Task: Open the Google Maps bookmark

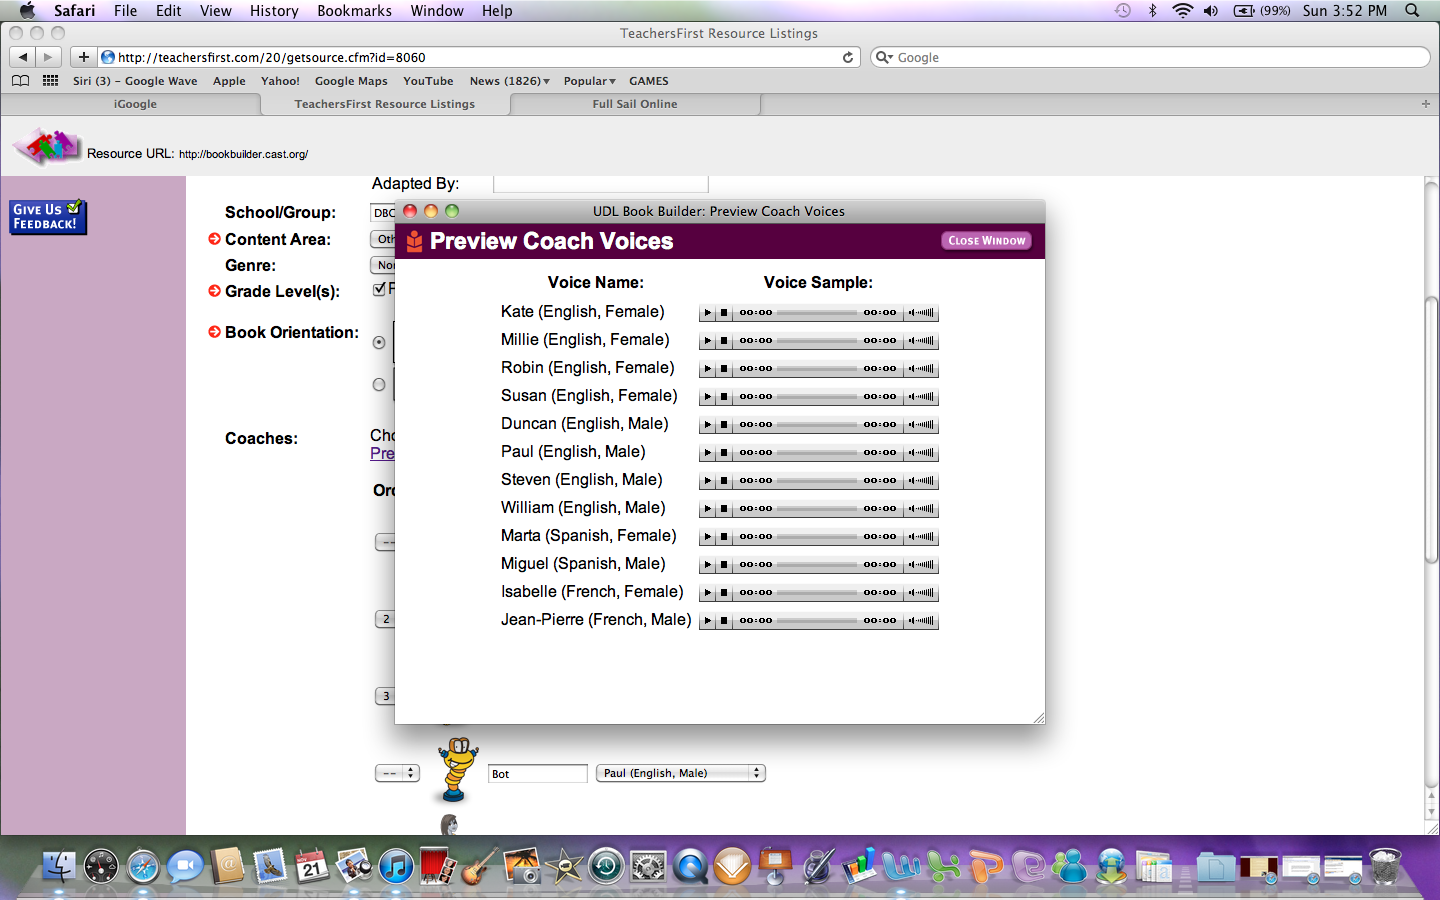Action: coord(351,81)
